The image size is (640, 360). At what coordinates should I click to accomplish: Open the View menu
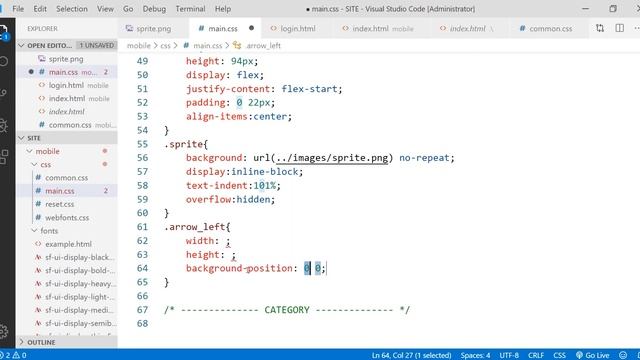pyautogui.click(x=105, y=9)
